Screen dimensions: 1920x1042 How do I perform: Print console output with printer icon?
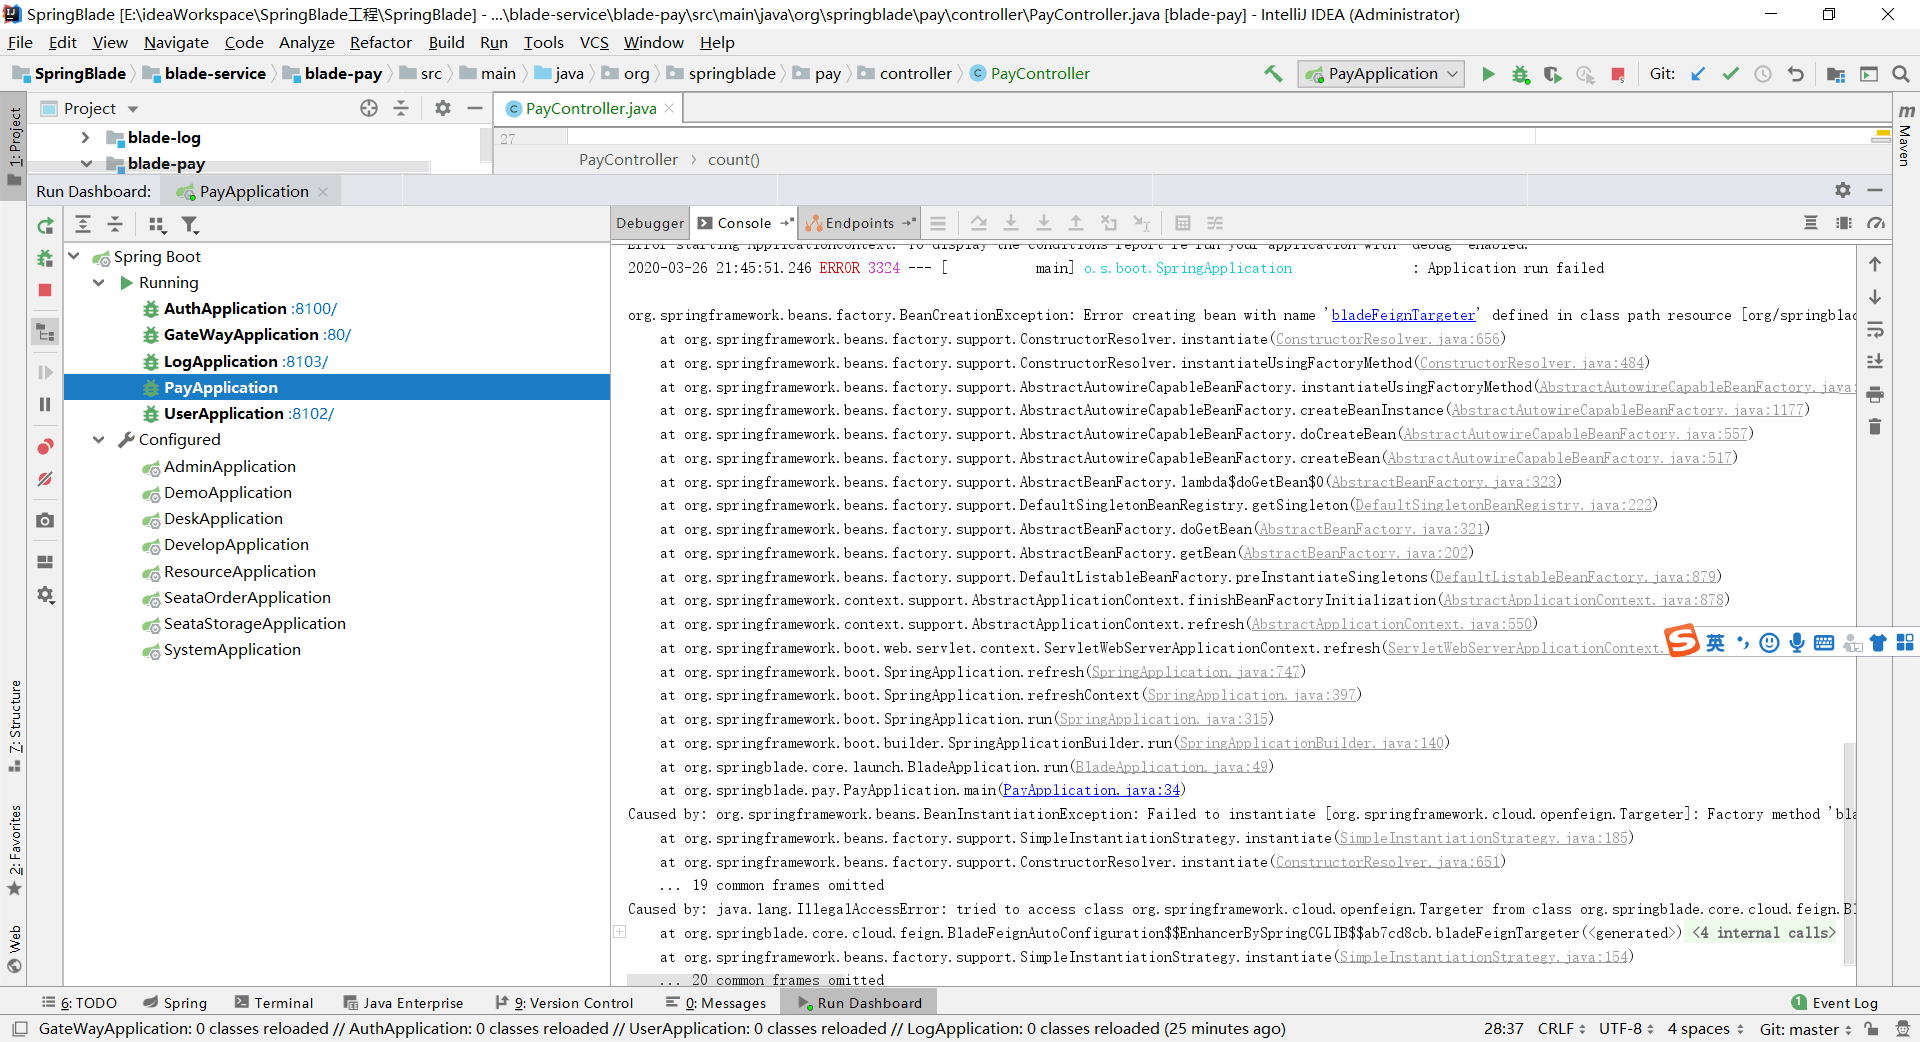(1875, 395)
